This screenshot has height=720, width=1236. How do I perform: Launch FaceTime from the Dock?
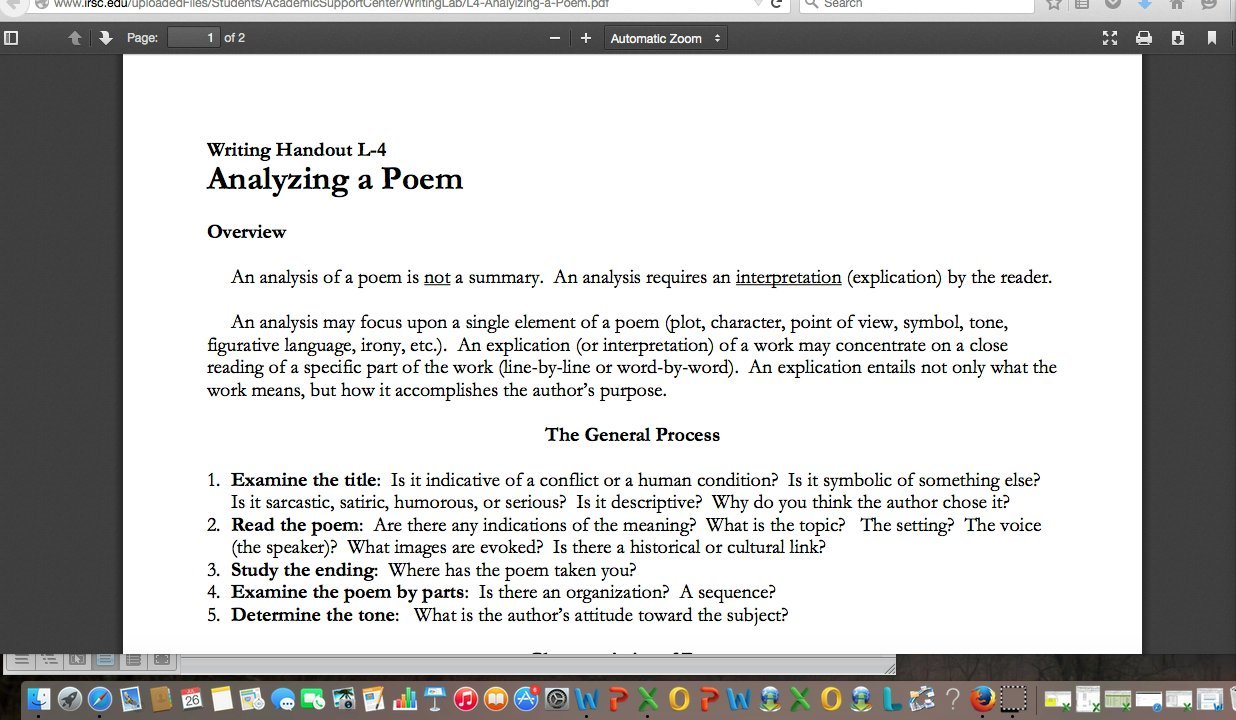click(x=314, y=699)
